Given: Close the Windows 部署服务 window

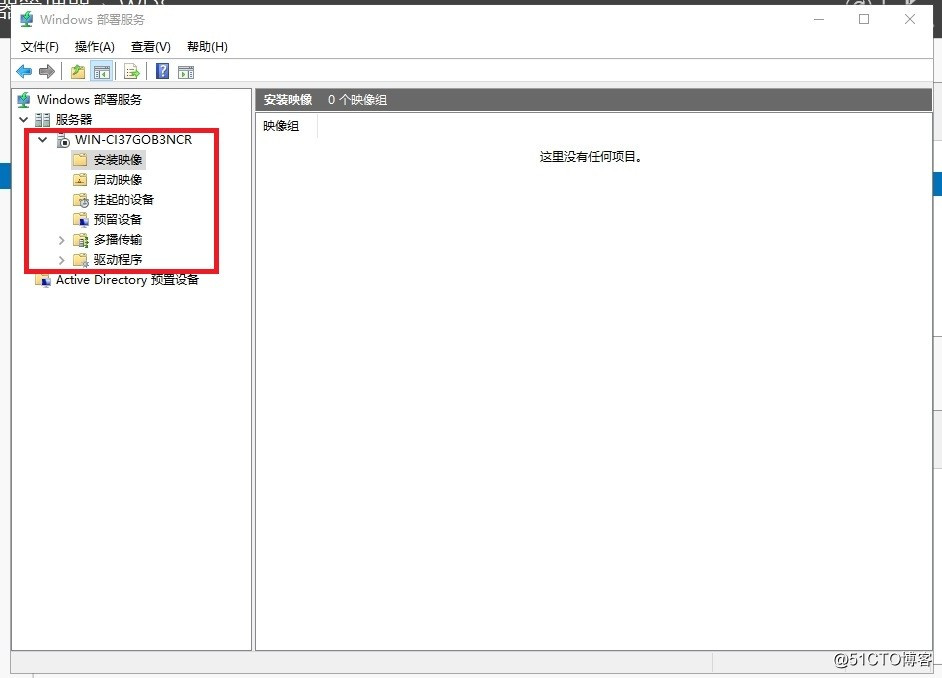Looking at the screenshot, I should [x=910, y=19].
